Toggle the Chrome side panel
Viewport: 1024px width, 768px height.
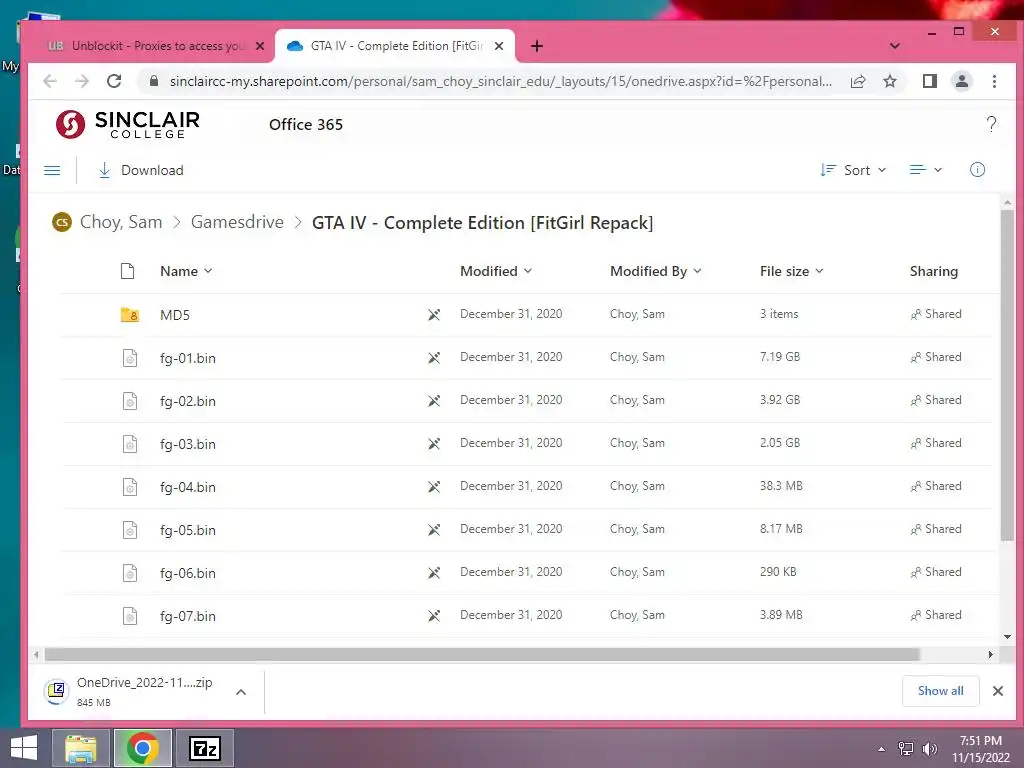point(929,81)
